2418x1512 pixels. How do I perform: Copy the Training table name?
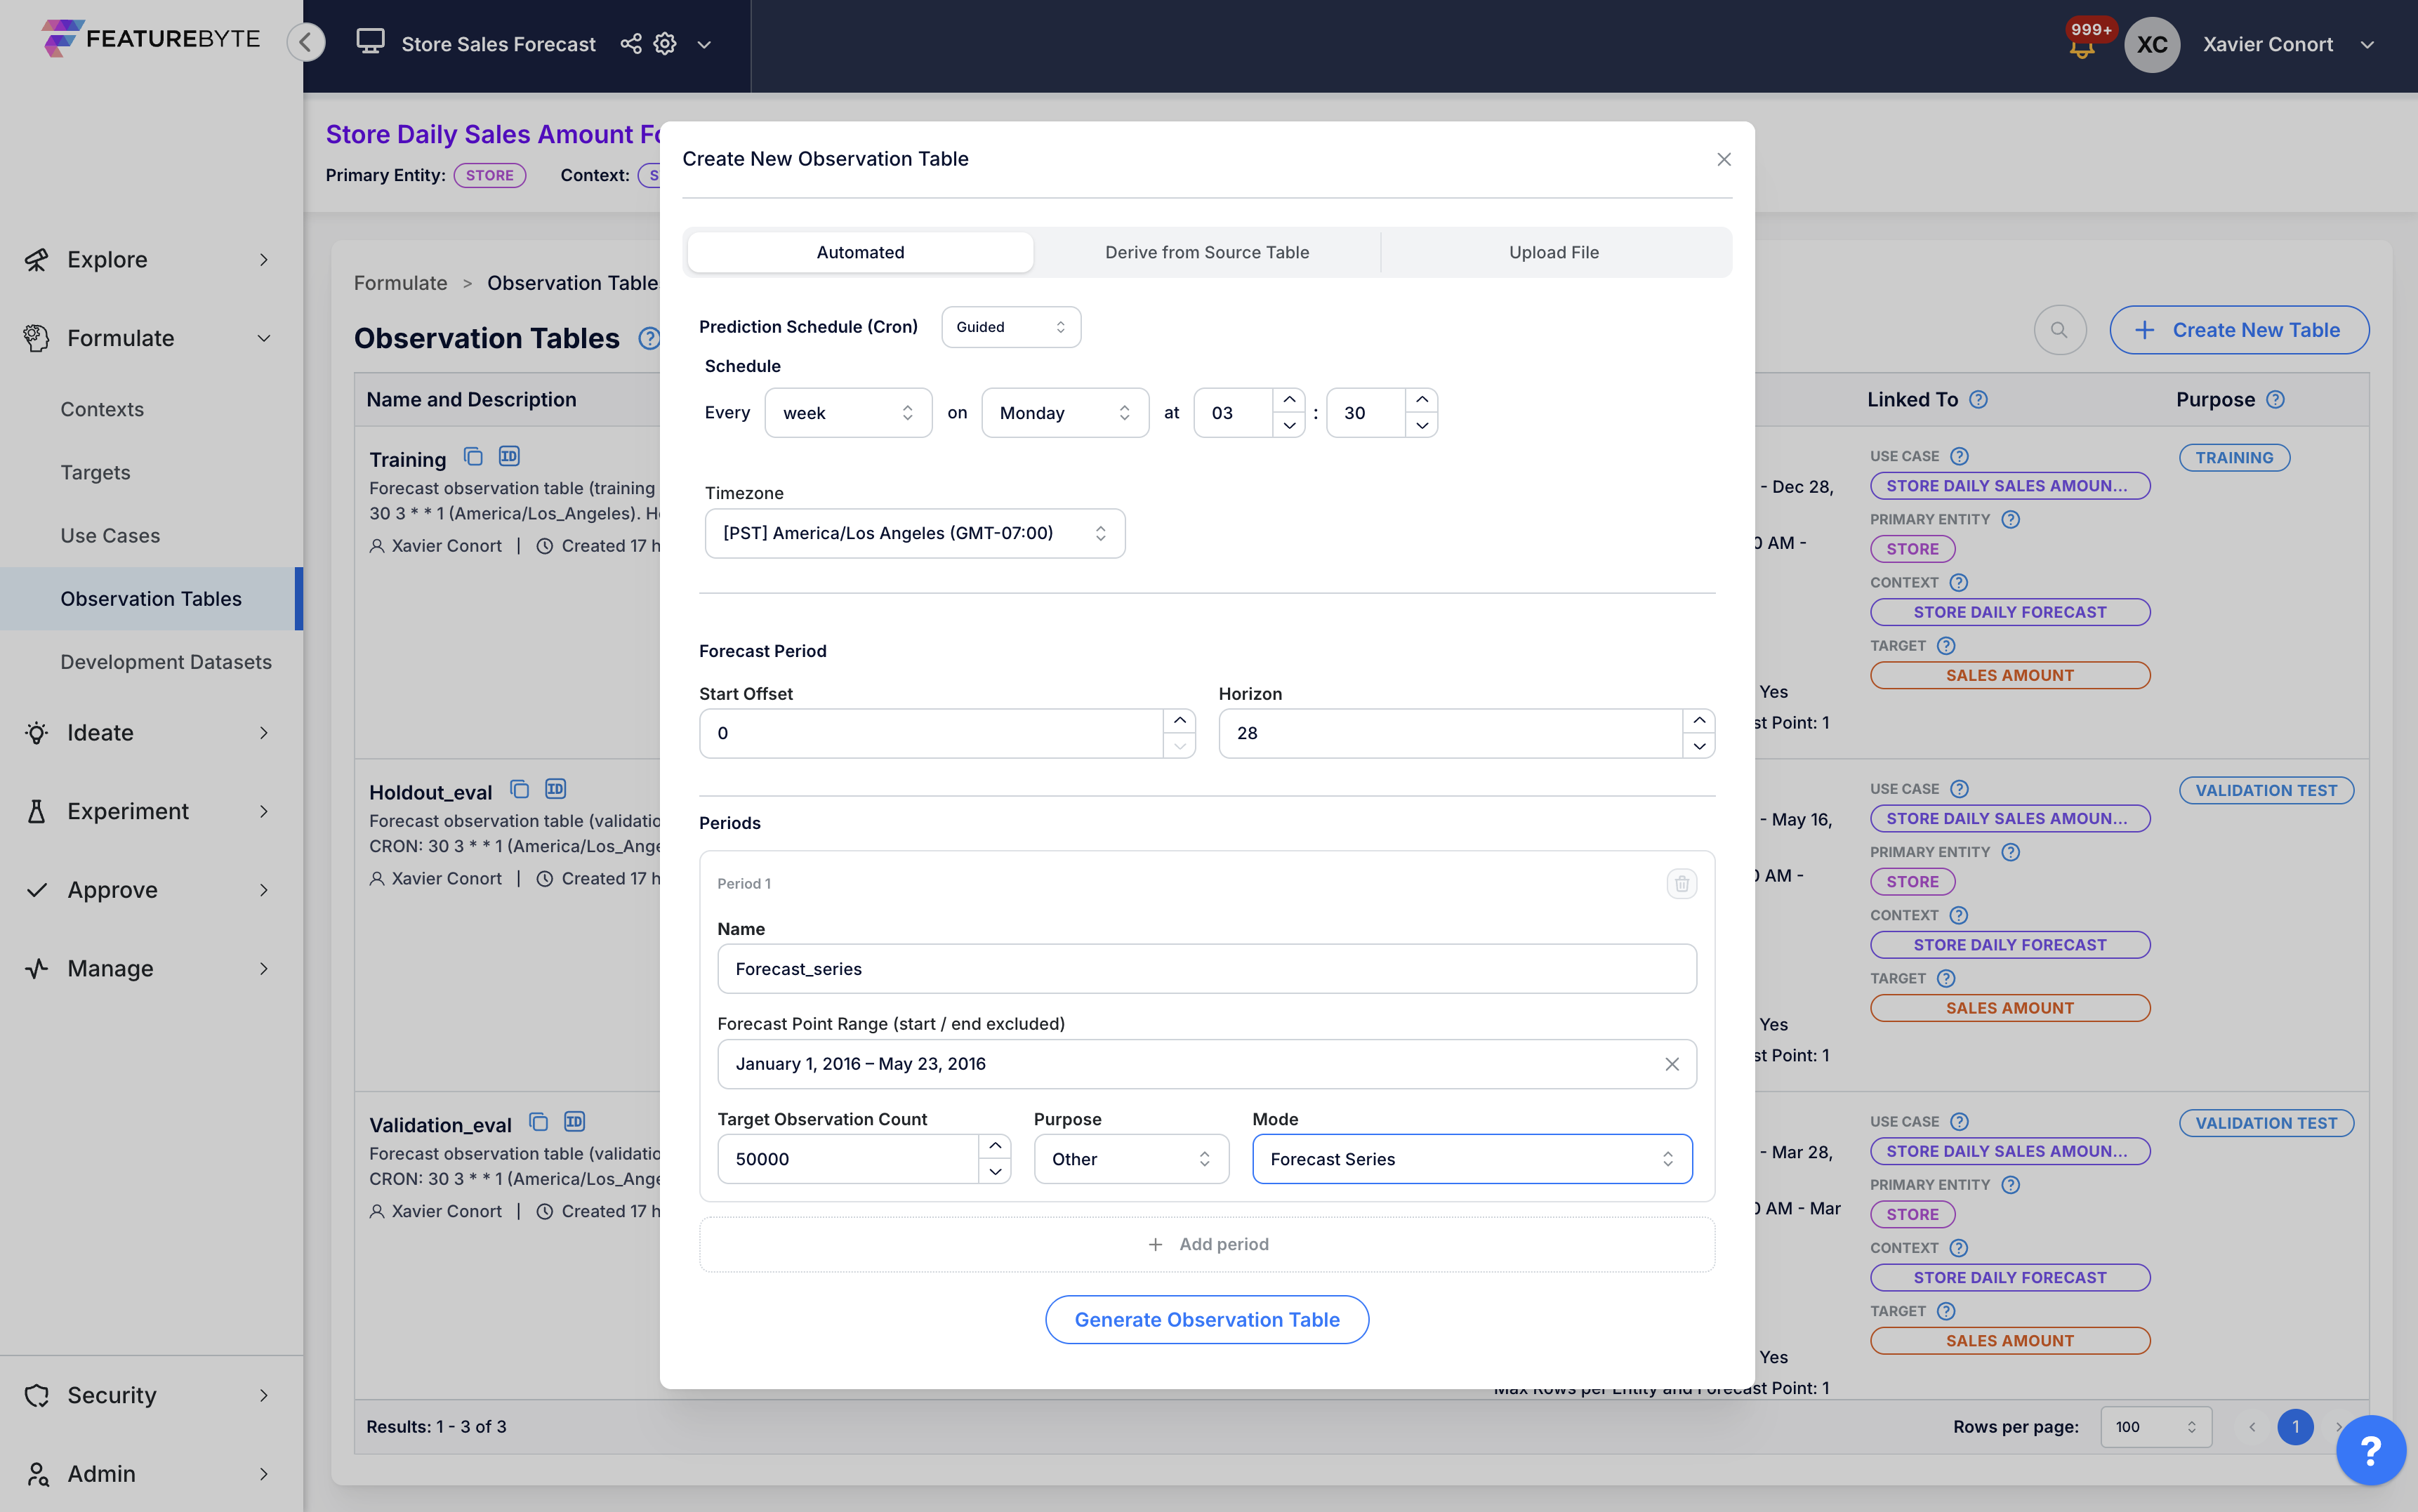(473, 456)
